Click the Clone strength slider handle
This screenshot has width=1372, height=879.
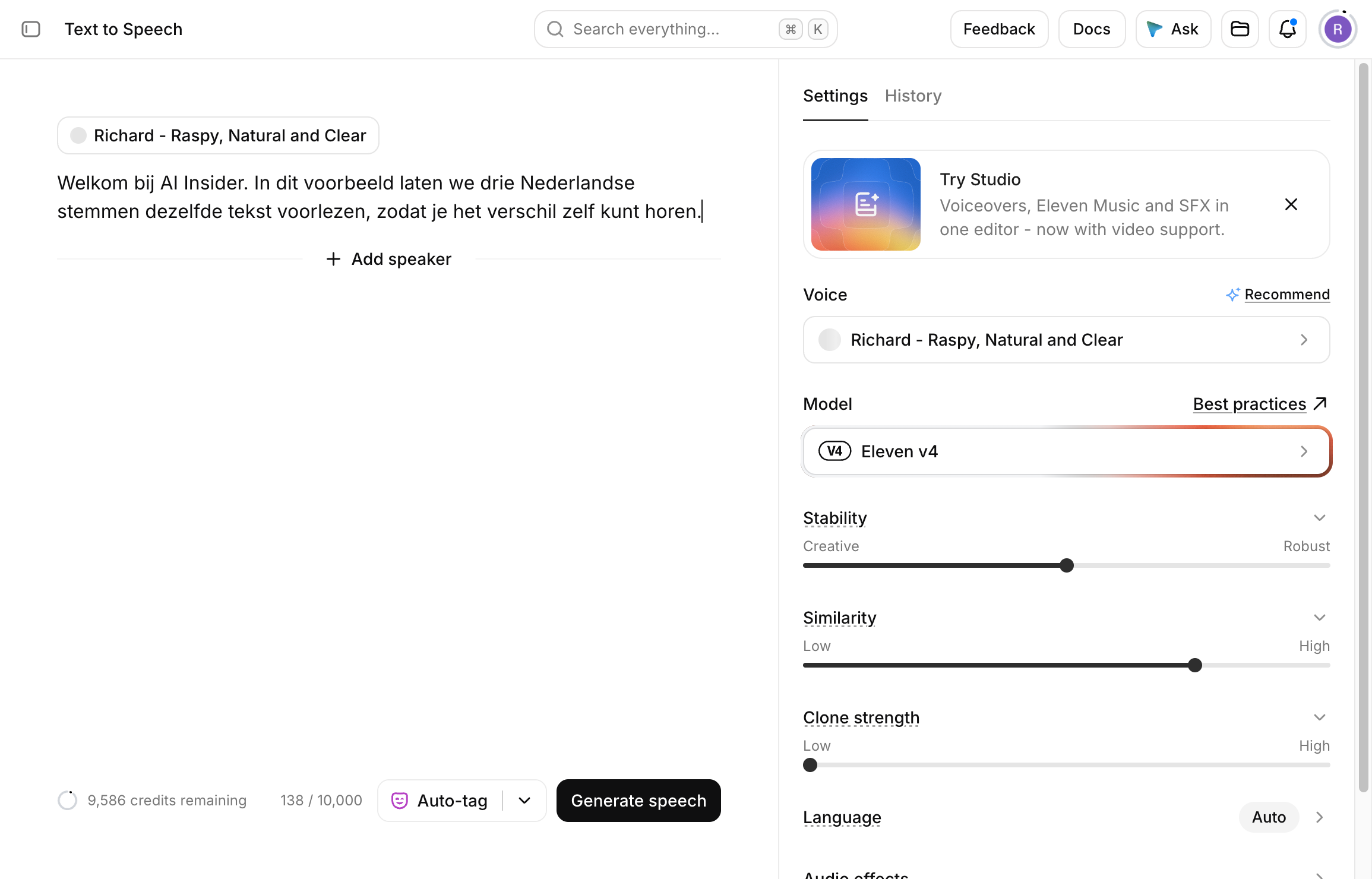(x=810, y=766)
